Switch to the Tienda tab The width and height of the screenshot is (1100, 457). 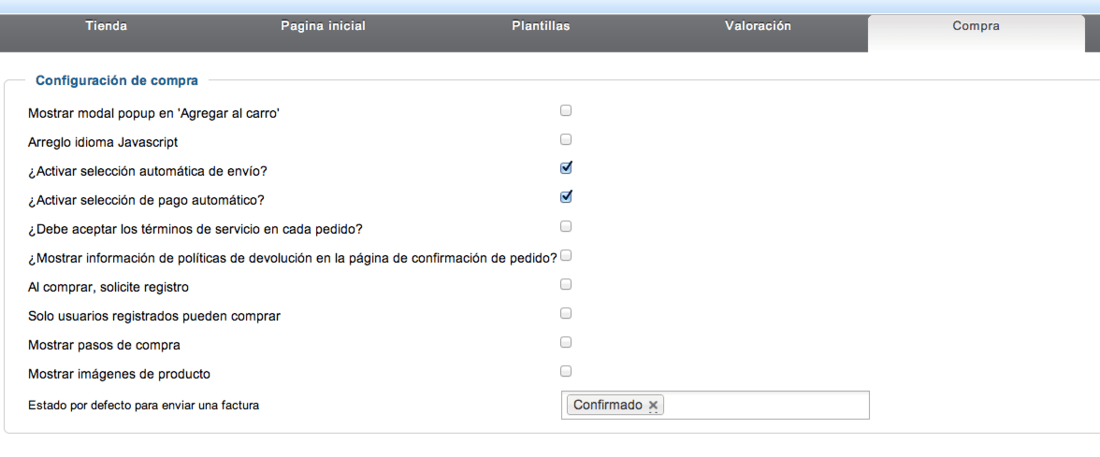106,27
